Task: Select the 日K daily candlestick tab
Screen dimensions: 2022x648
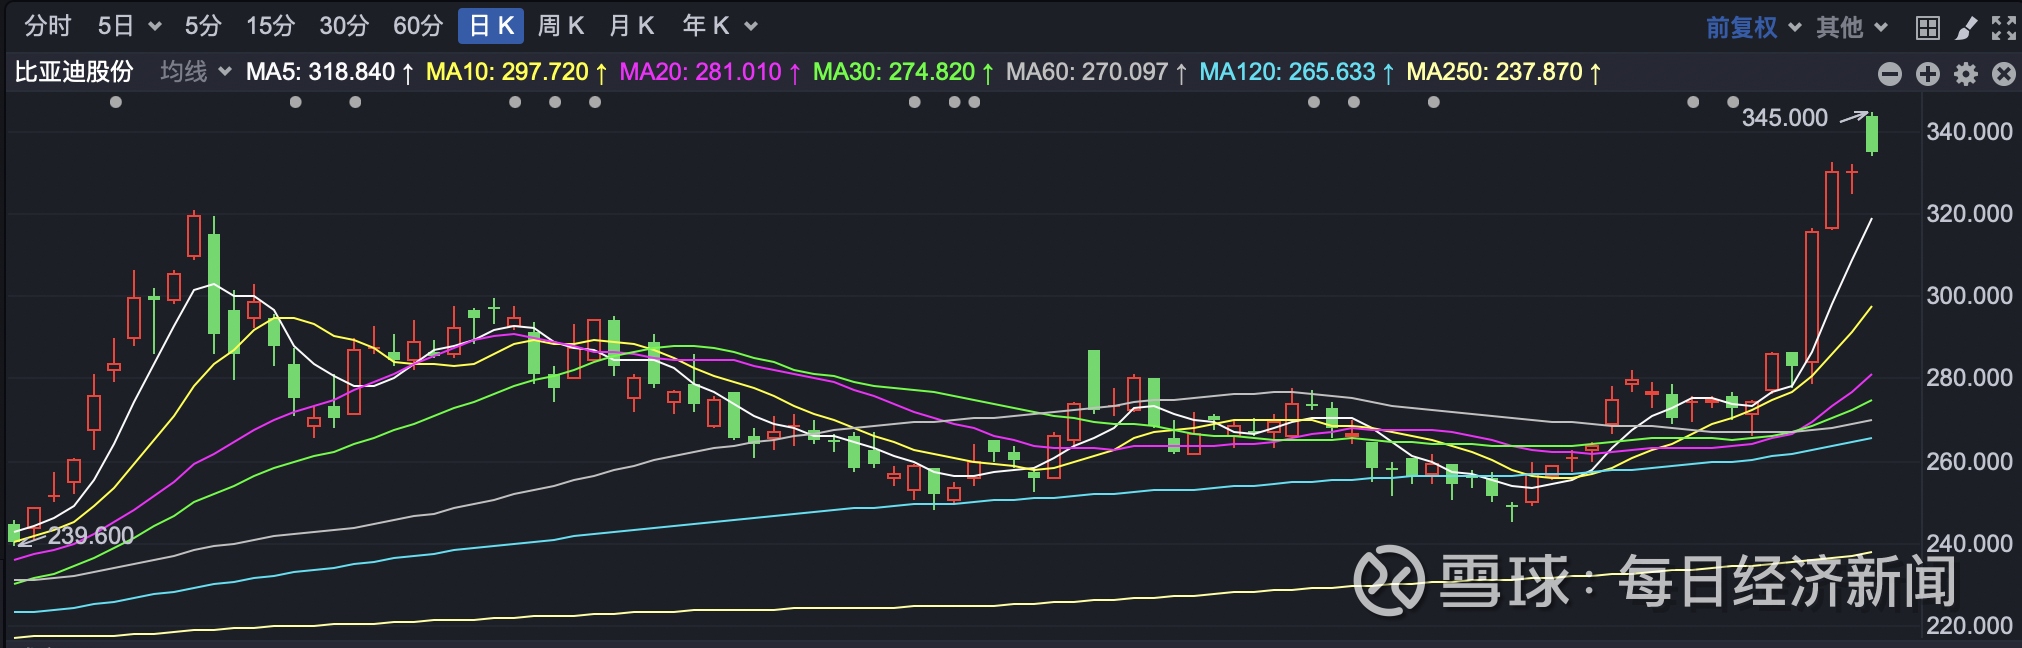Action: [491, 26]
